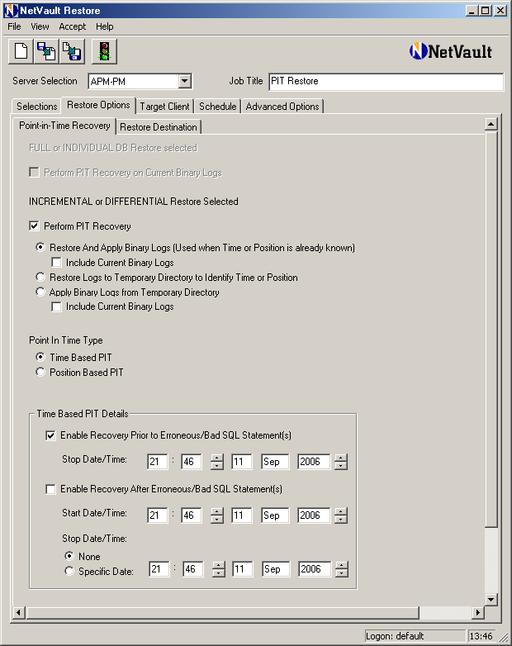Decrease the Start Date/Time date spinner
This screenshot has width=512, height=646.
341,520
